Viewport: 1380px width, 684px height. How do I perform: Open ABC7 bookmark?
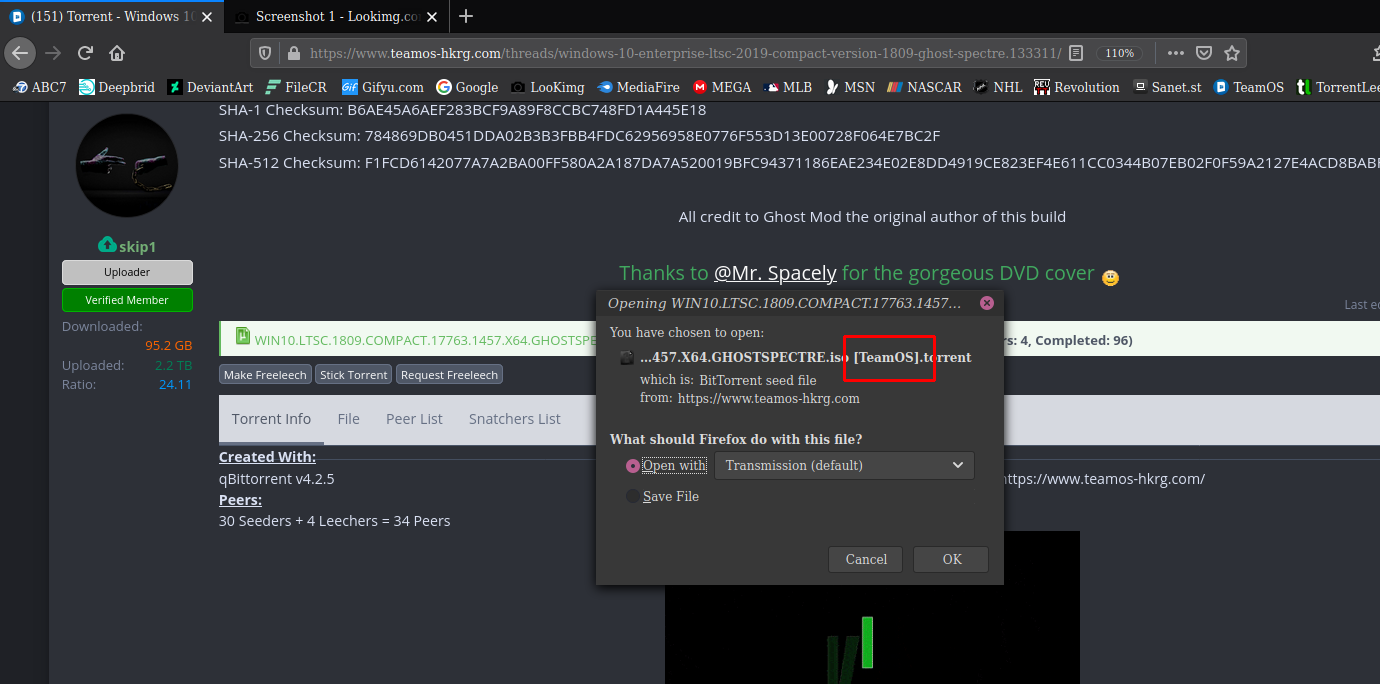click(40, 87)
